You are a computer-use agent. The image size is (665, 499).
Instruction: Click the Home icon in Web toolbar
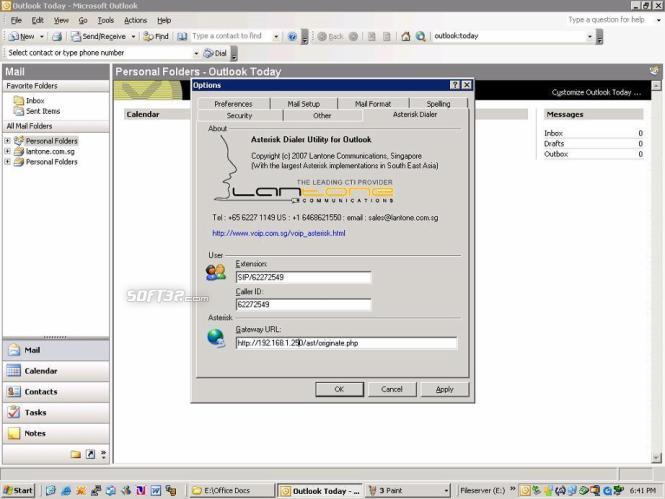click(x=406, y=36)
